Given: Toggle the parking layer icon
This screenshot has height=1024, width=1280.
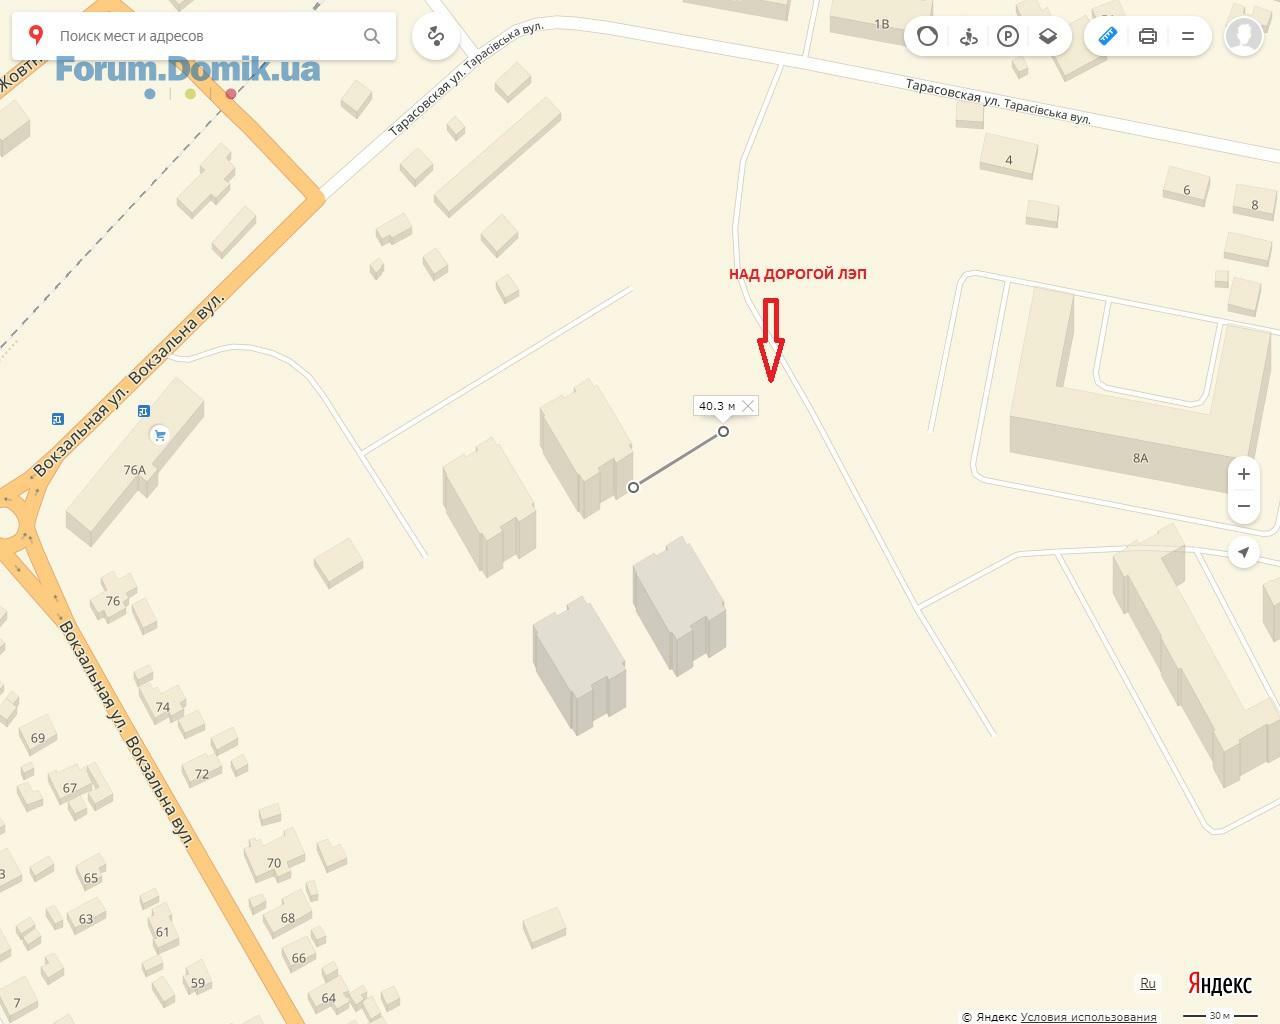Looking at the screenshot, I should 1008,36.
